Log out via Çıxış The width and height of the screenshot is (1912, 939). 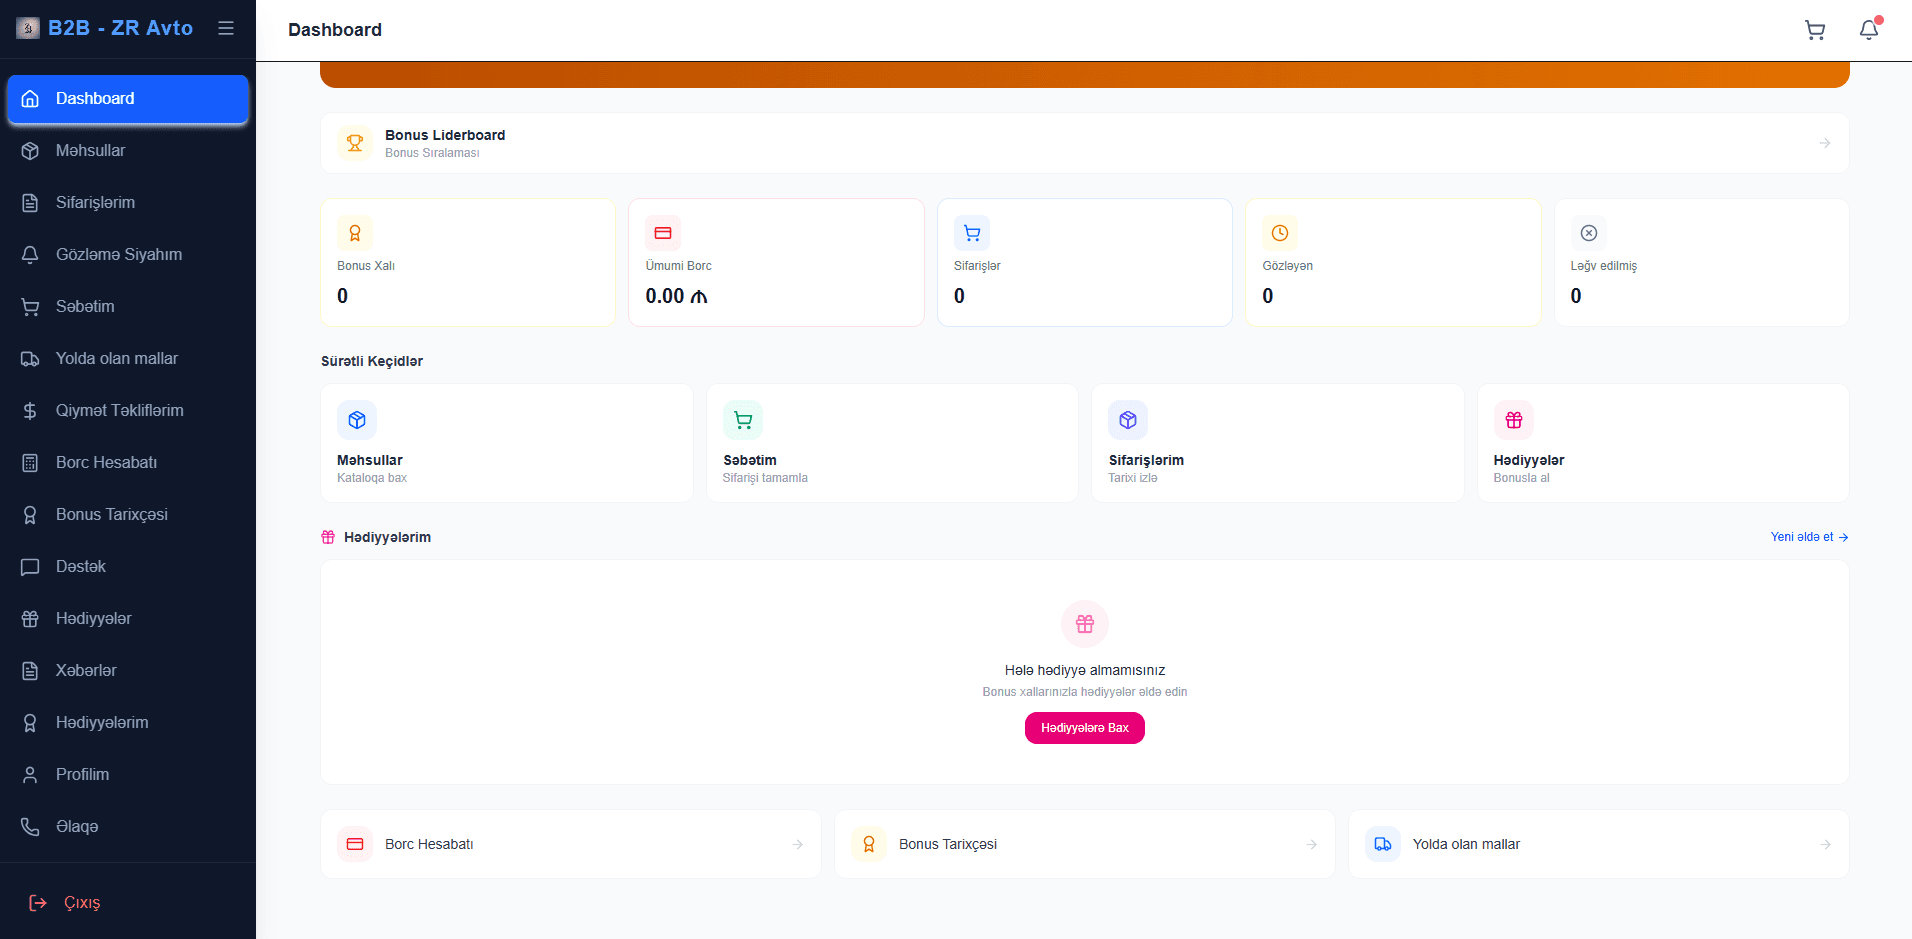point(128,903)
